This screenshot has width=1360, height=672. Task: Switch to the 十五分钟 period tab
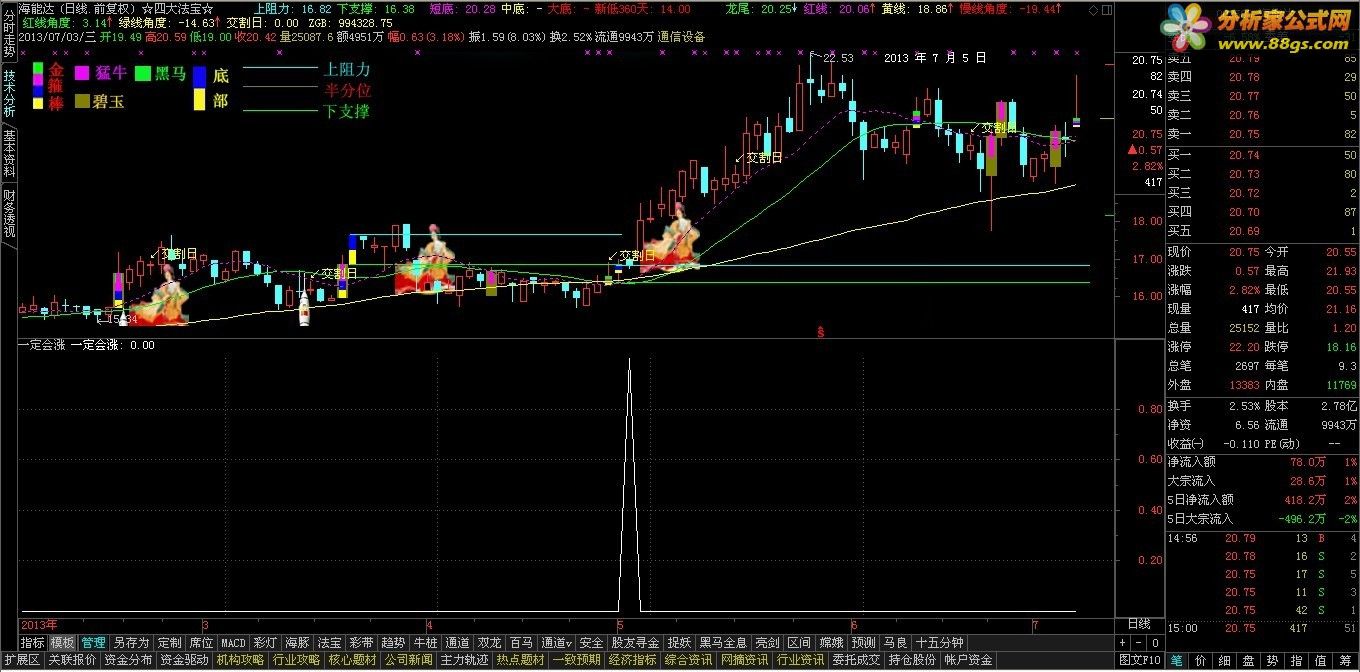point(939,642)
